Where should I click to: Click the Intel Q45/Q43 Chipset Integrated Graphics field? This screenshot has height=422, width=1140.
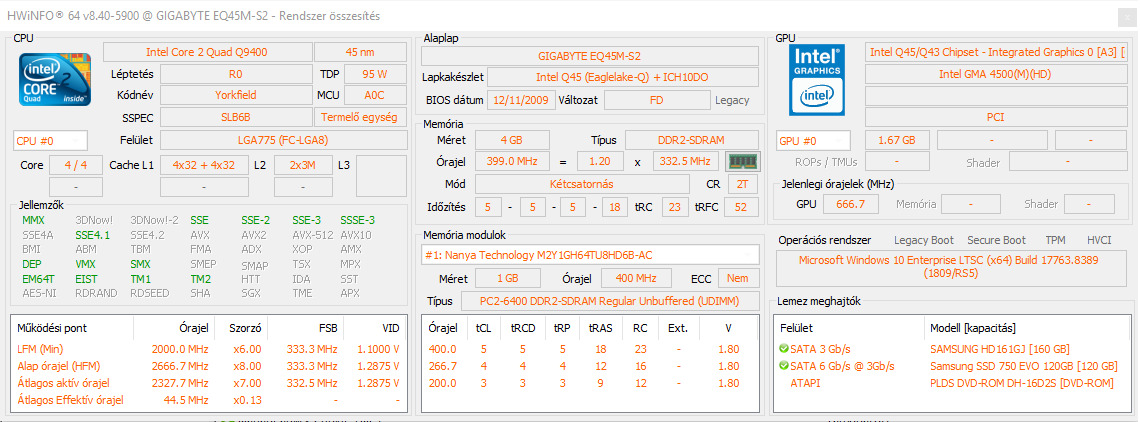point(995,52)
